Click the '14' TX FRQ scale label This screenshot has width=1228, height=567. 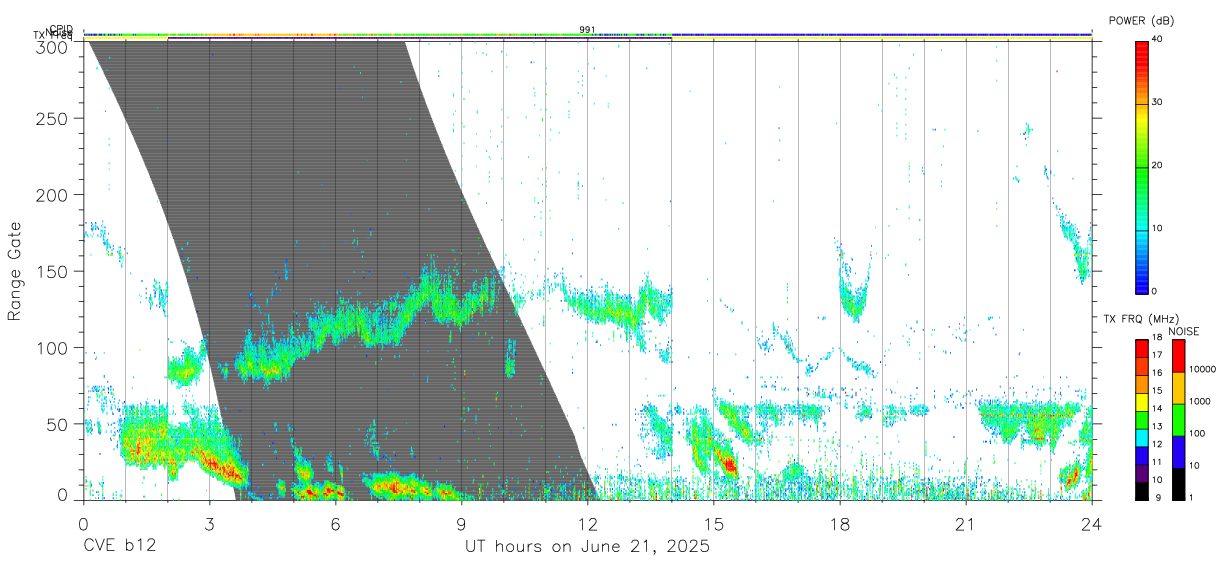click(x=1157, y=408)
